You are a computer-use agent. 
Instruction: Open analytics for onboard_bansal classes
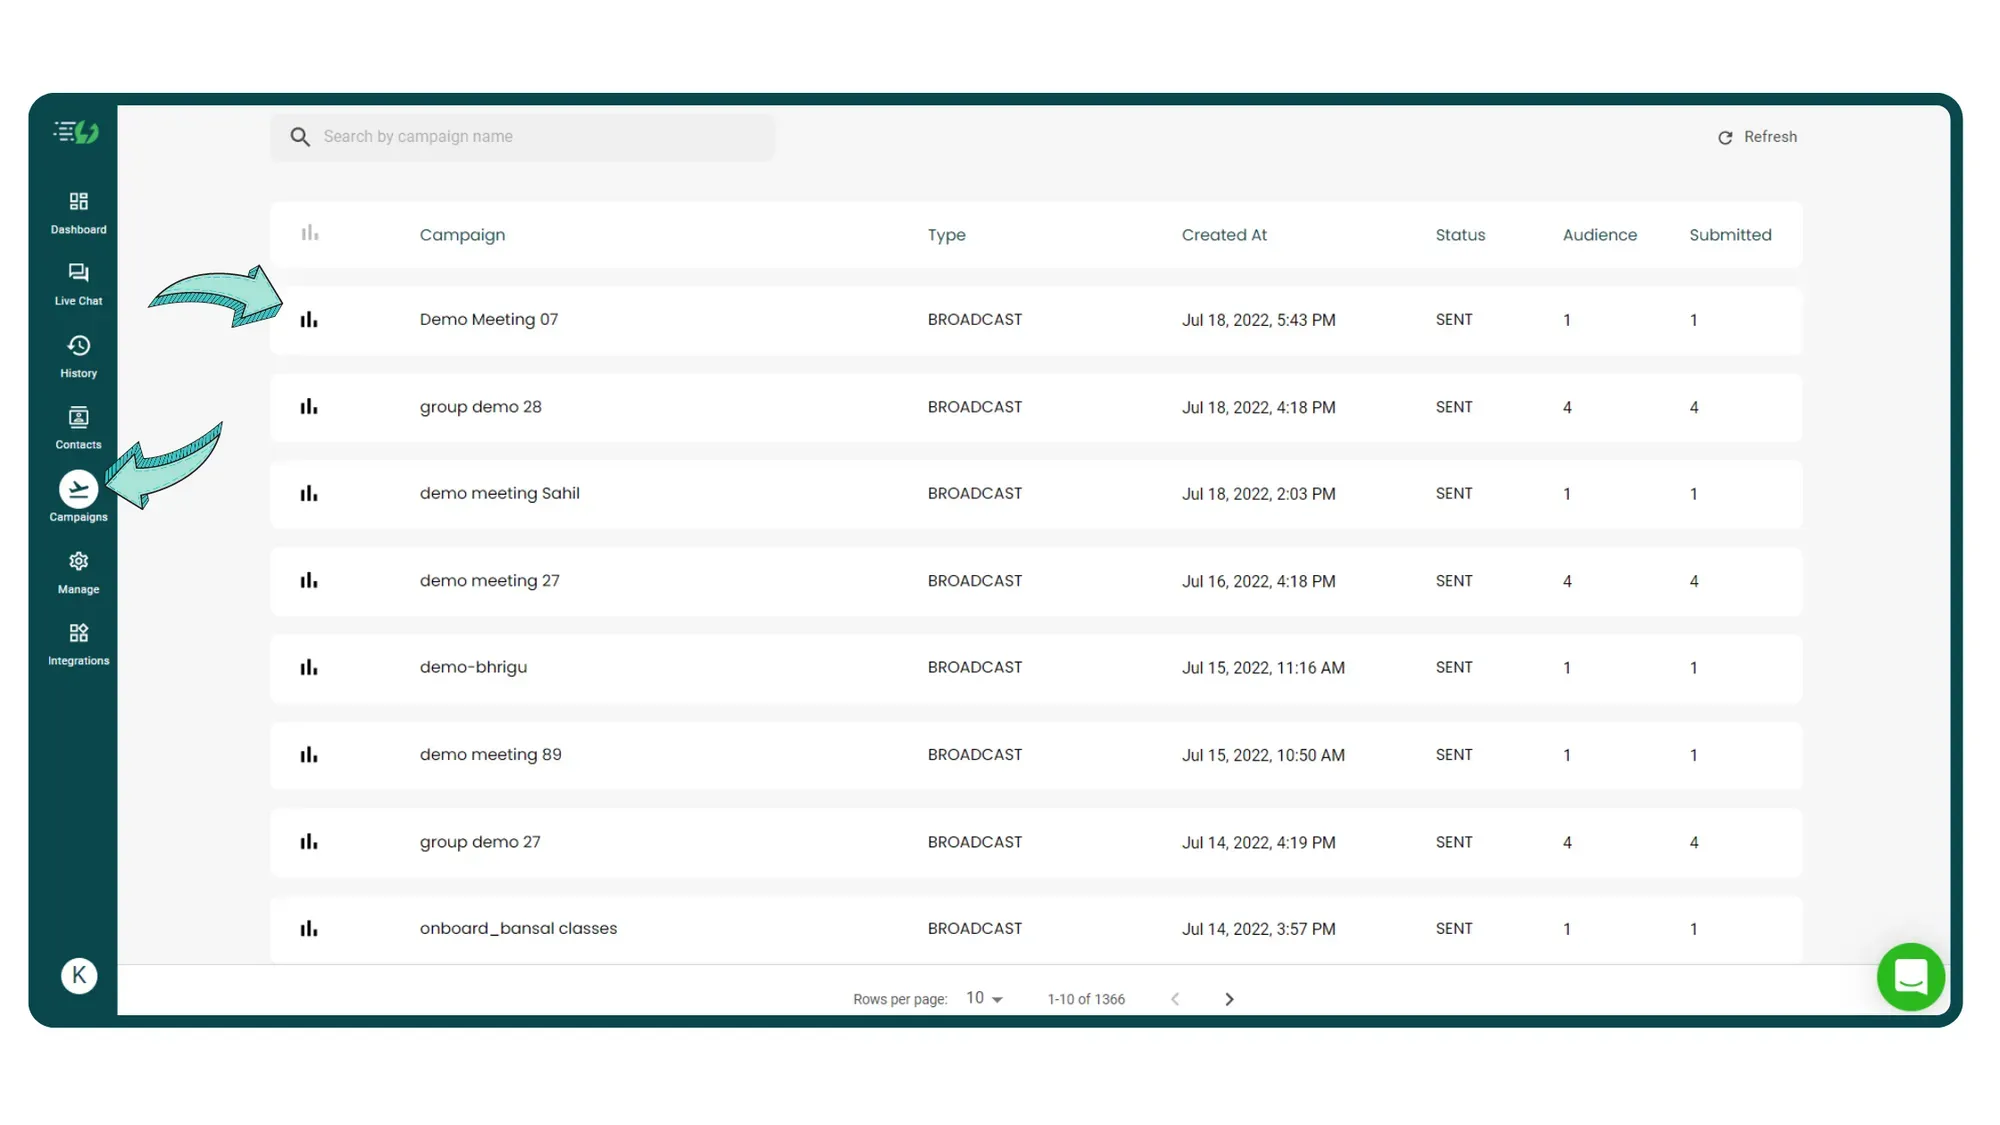(x=309, y=928)
